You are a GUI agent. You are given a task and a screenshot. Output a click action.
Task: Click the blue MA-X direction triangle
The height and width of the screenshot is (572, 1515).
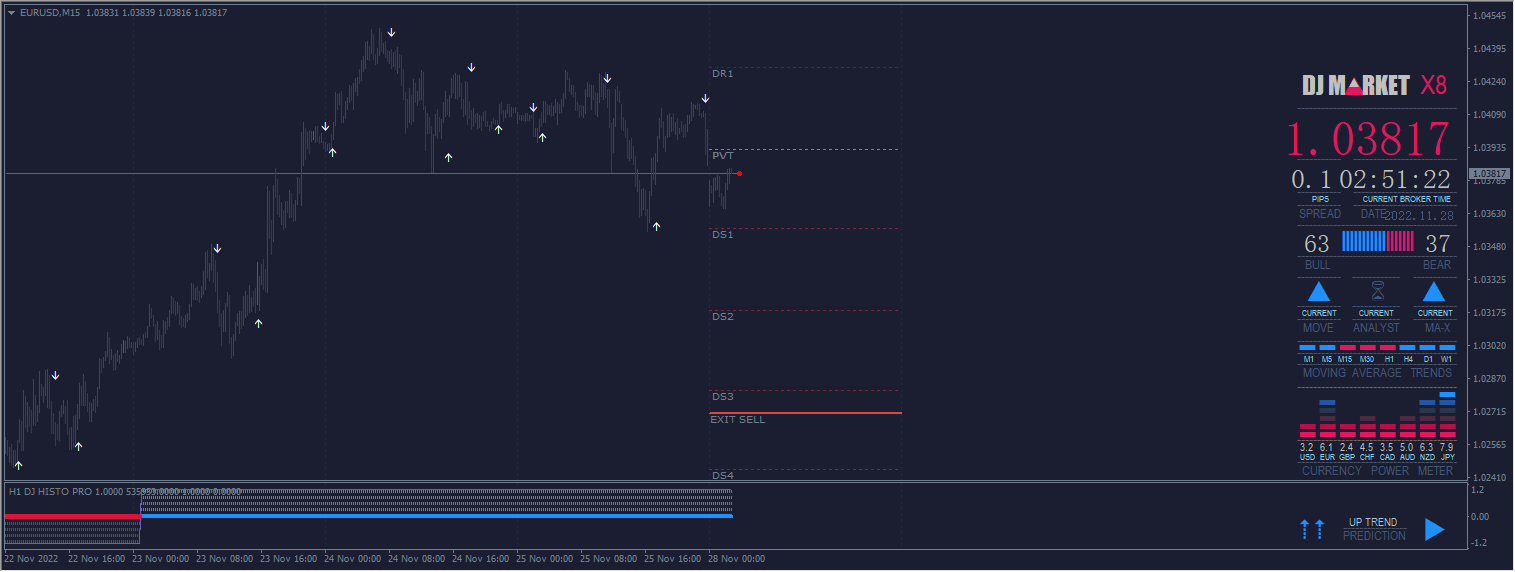click(x=1434, y=292)
